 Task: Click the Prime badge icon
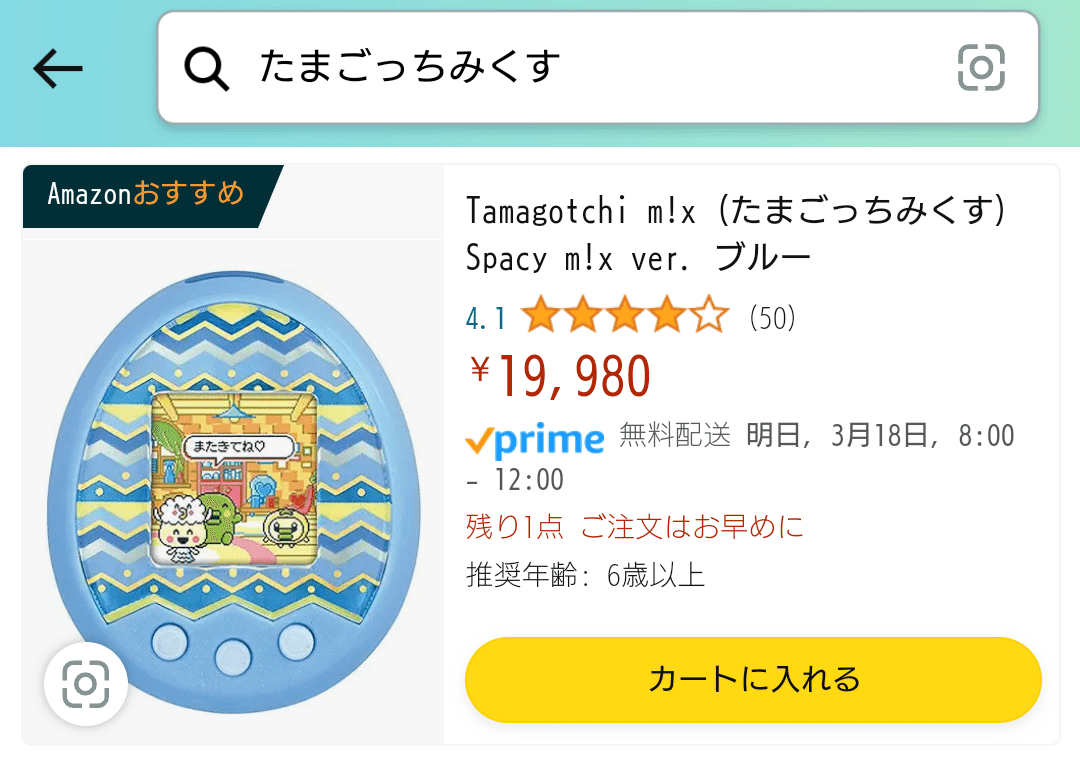536,438
